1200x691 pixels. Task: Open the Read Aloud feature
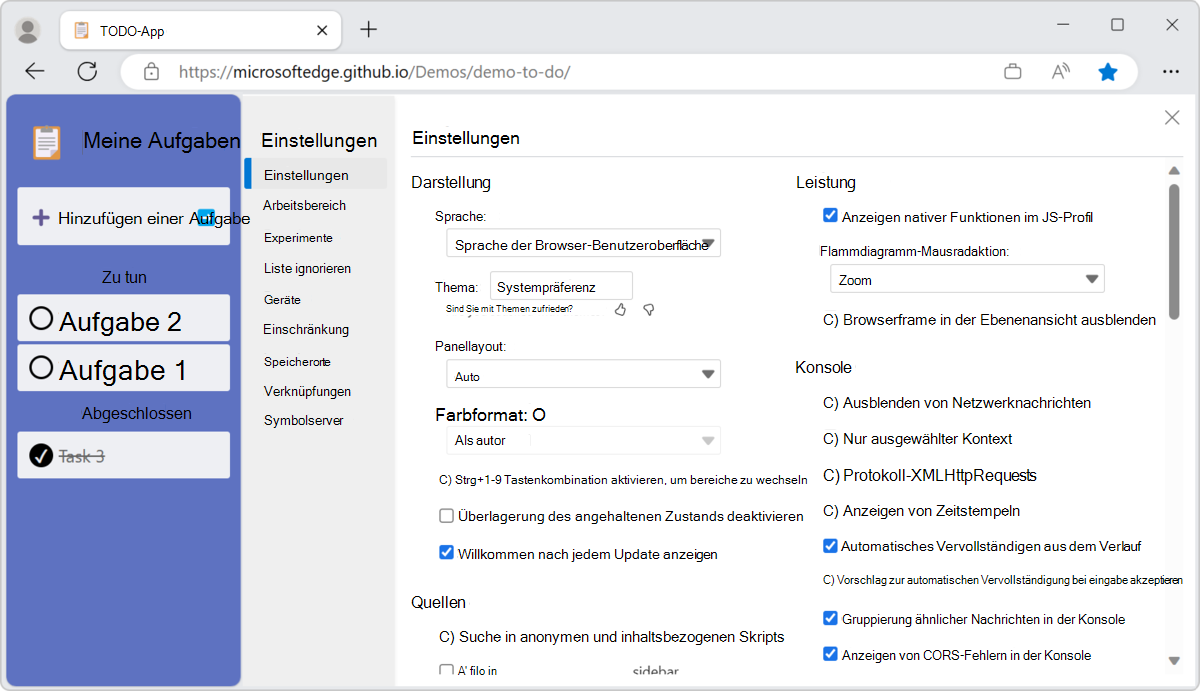click(1060, 71)
